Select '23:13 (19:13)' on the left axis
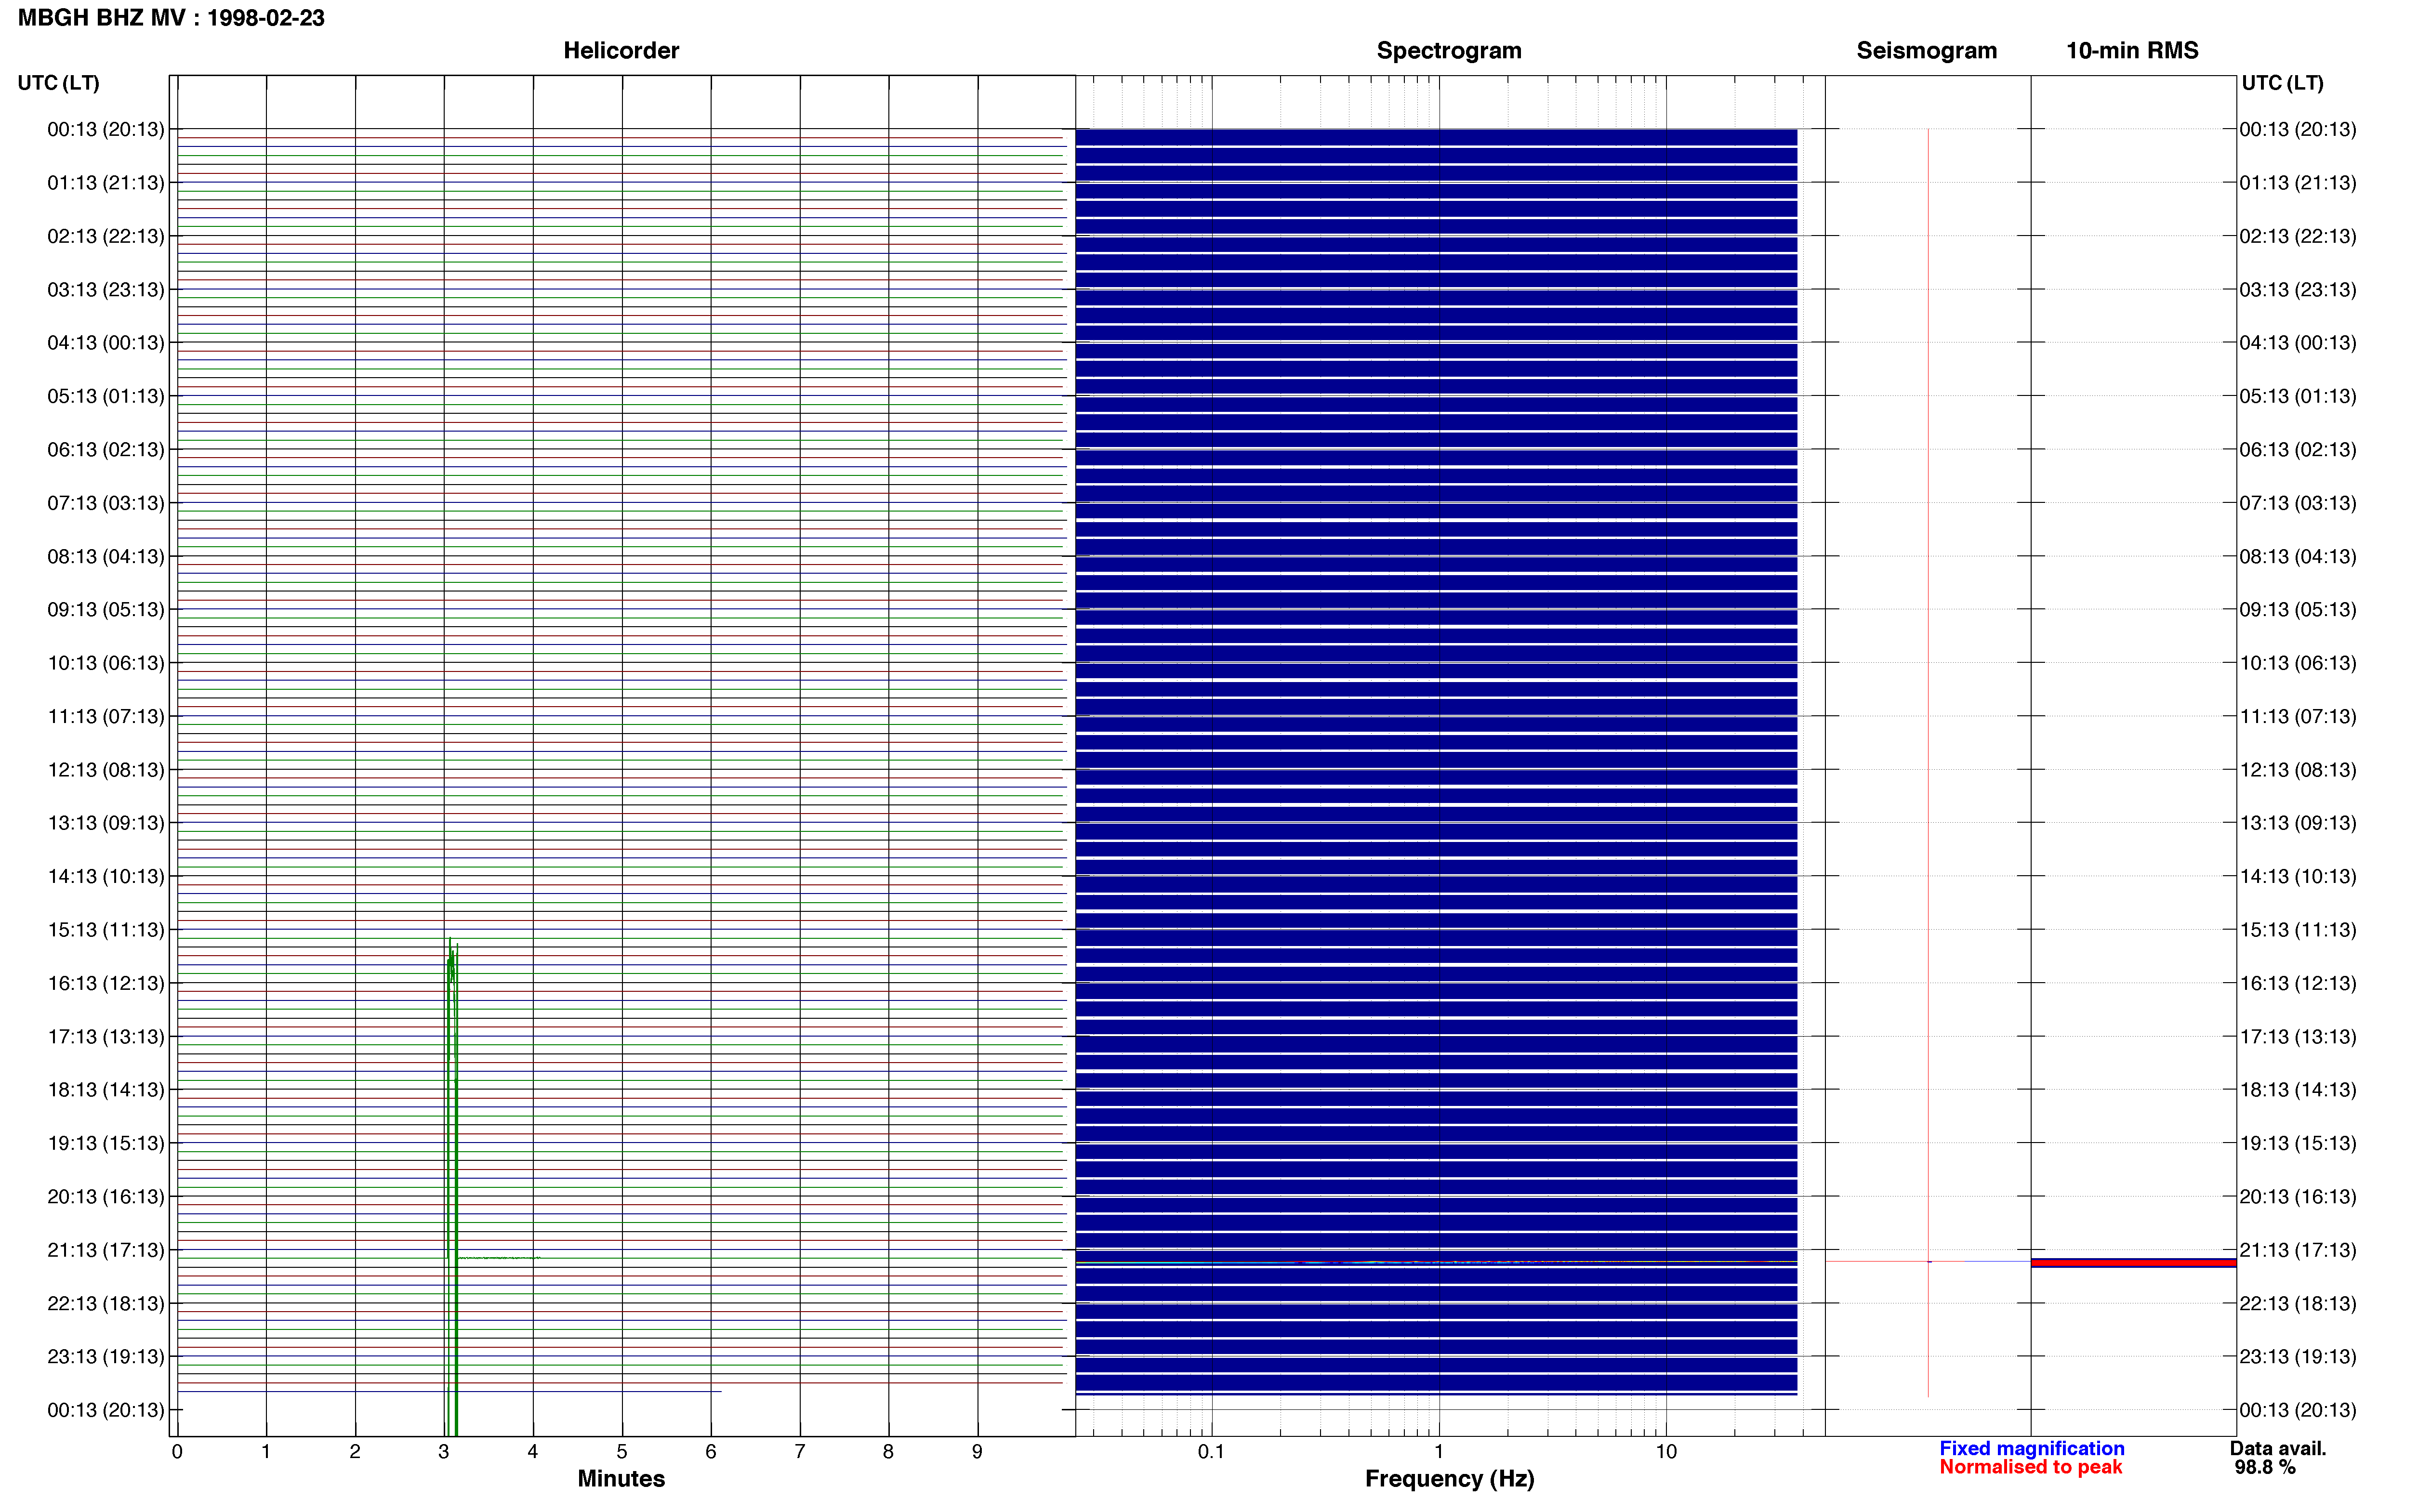 [x=106, y=1357]
